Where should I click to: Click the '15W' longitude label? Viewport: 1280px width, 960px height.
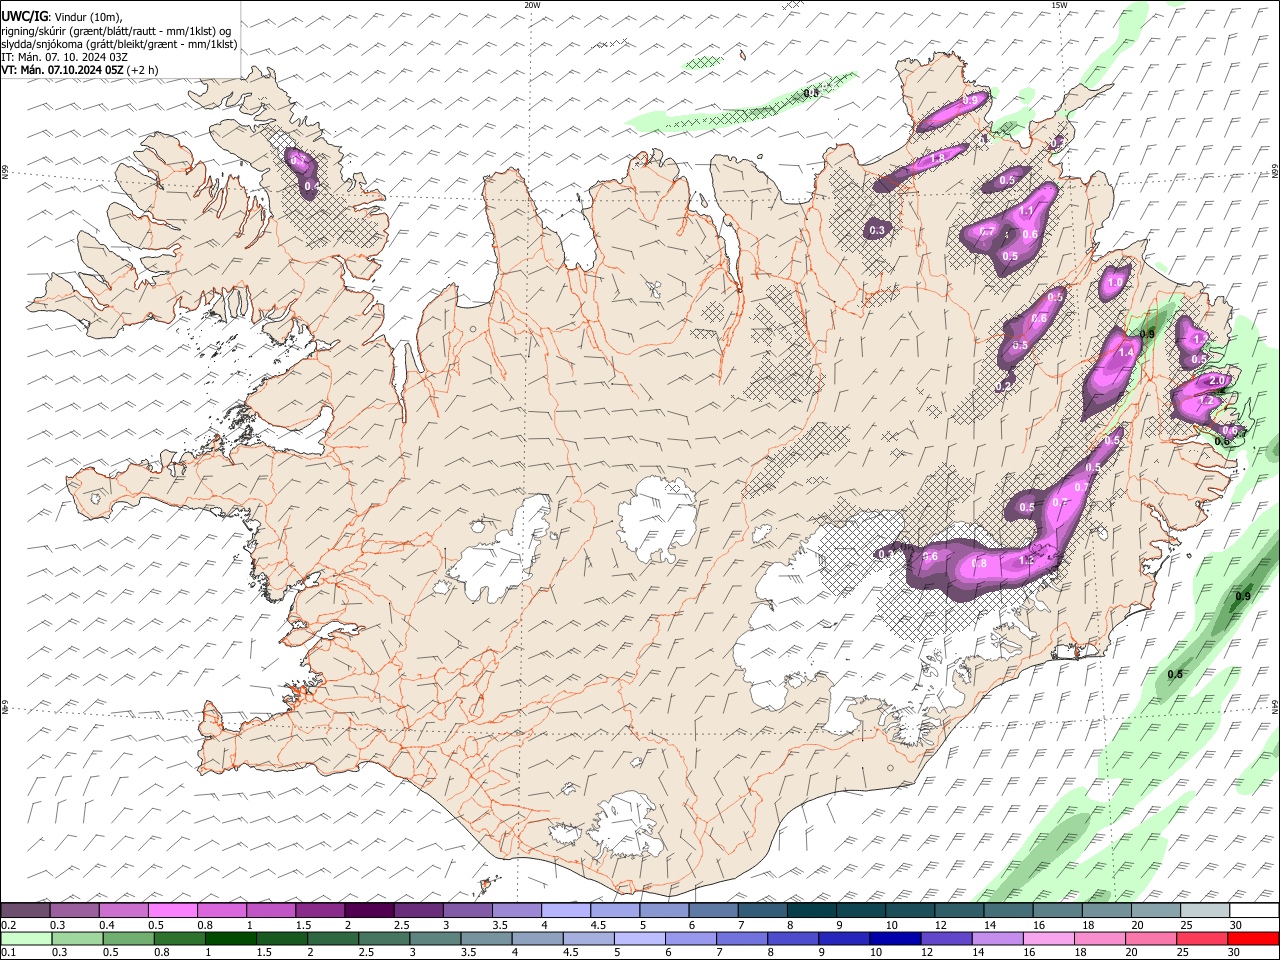click(1059, 5)
